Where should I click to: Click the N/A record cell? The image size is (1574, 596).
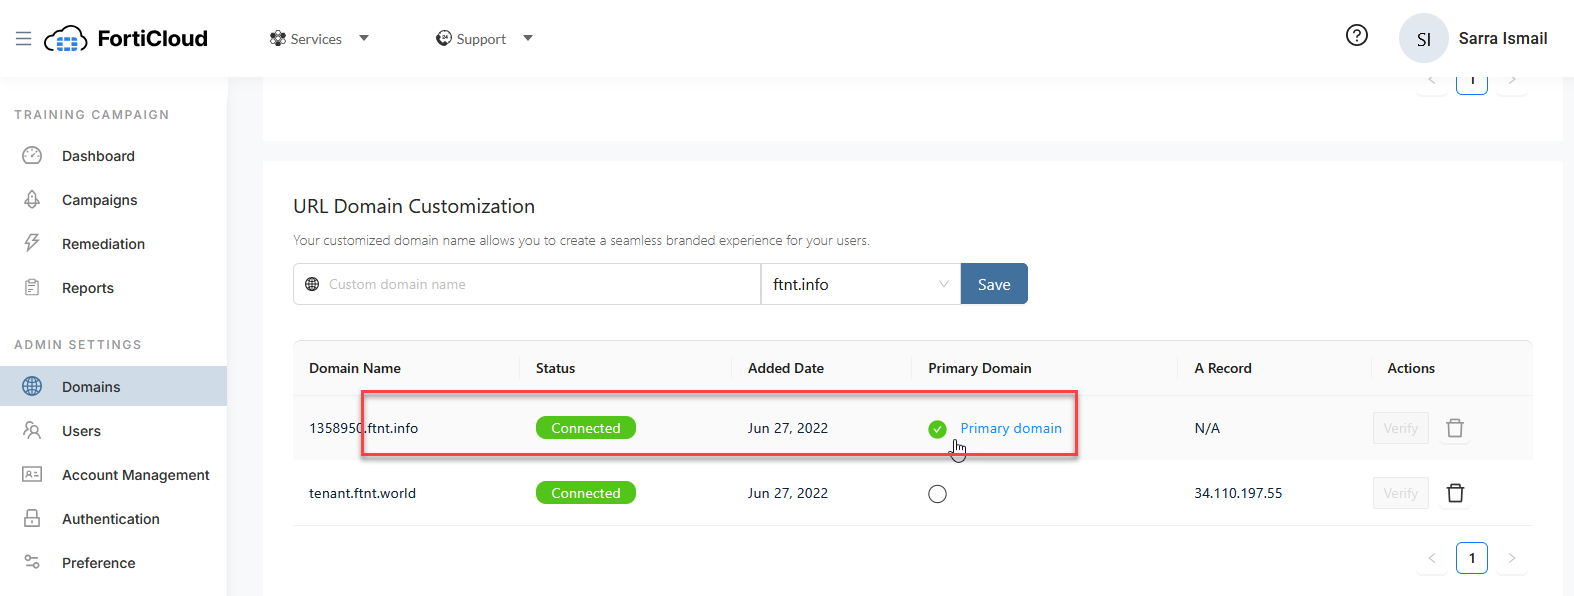pos(1207,428)
